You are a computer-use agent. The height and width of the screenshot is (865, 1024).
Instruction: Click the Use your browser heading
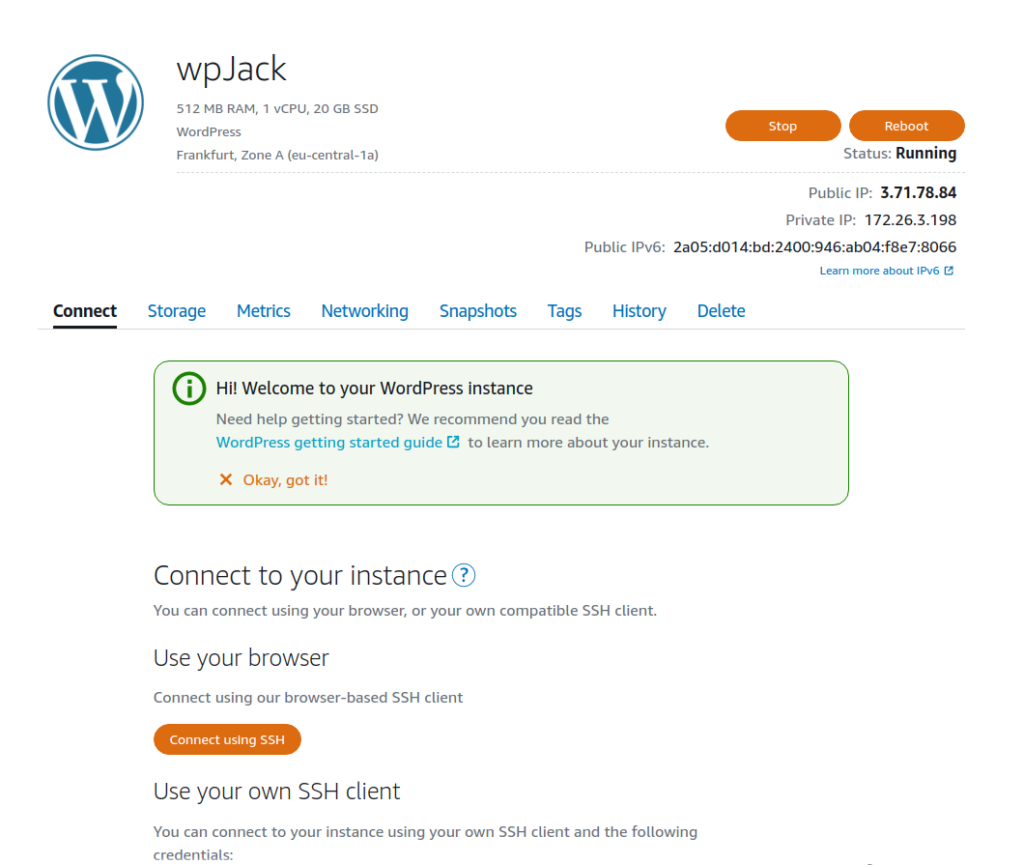click(241, 658)
